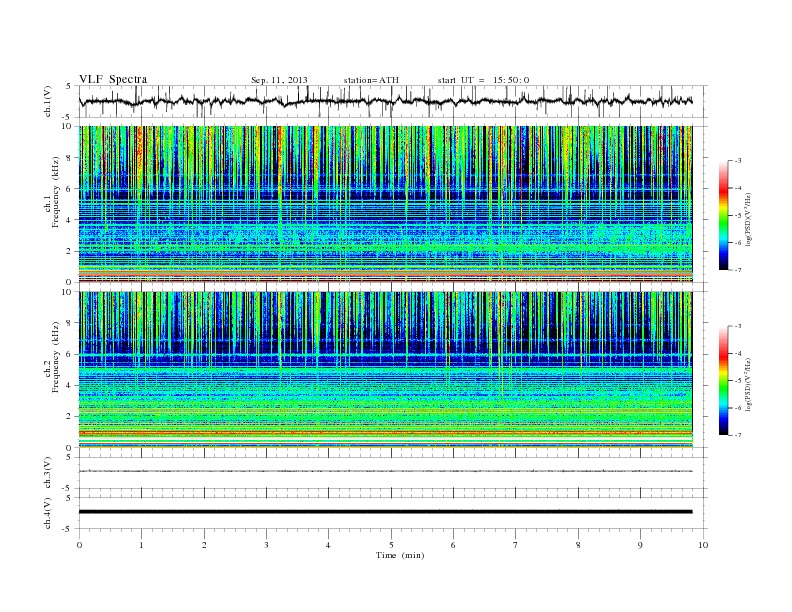Click the 'ch.1(V)' waveform axis label
This screenshot has width=792, height=612.
point(48,101)
